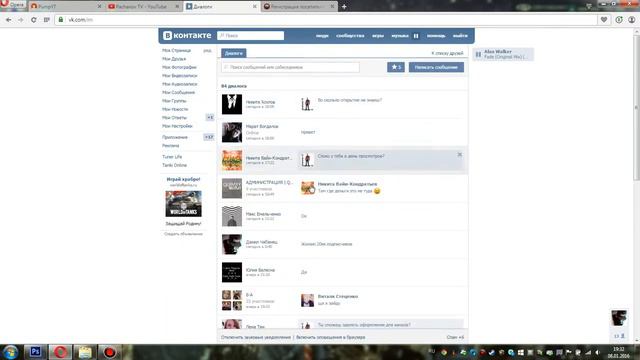Reload the page with the refresh icon
The width and height of the screenshot is (640, 360).
(x=33, y=20)
